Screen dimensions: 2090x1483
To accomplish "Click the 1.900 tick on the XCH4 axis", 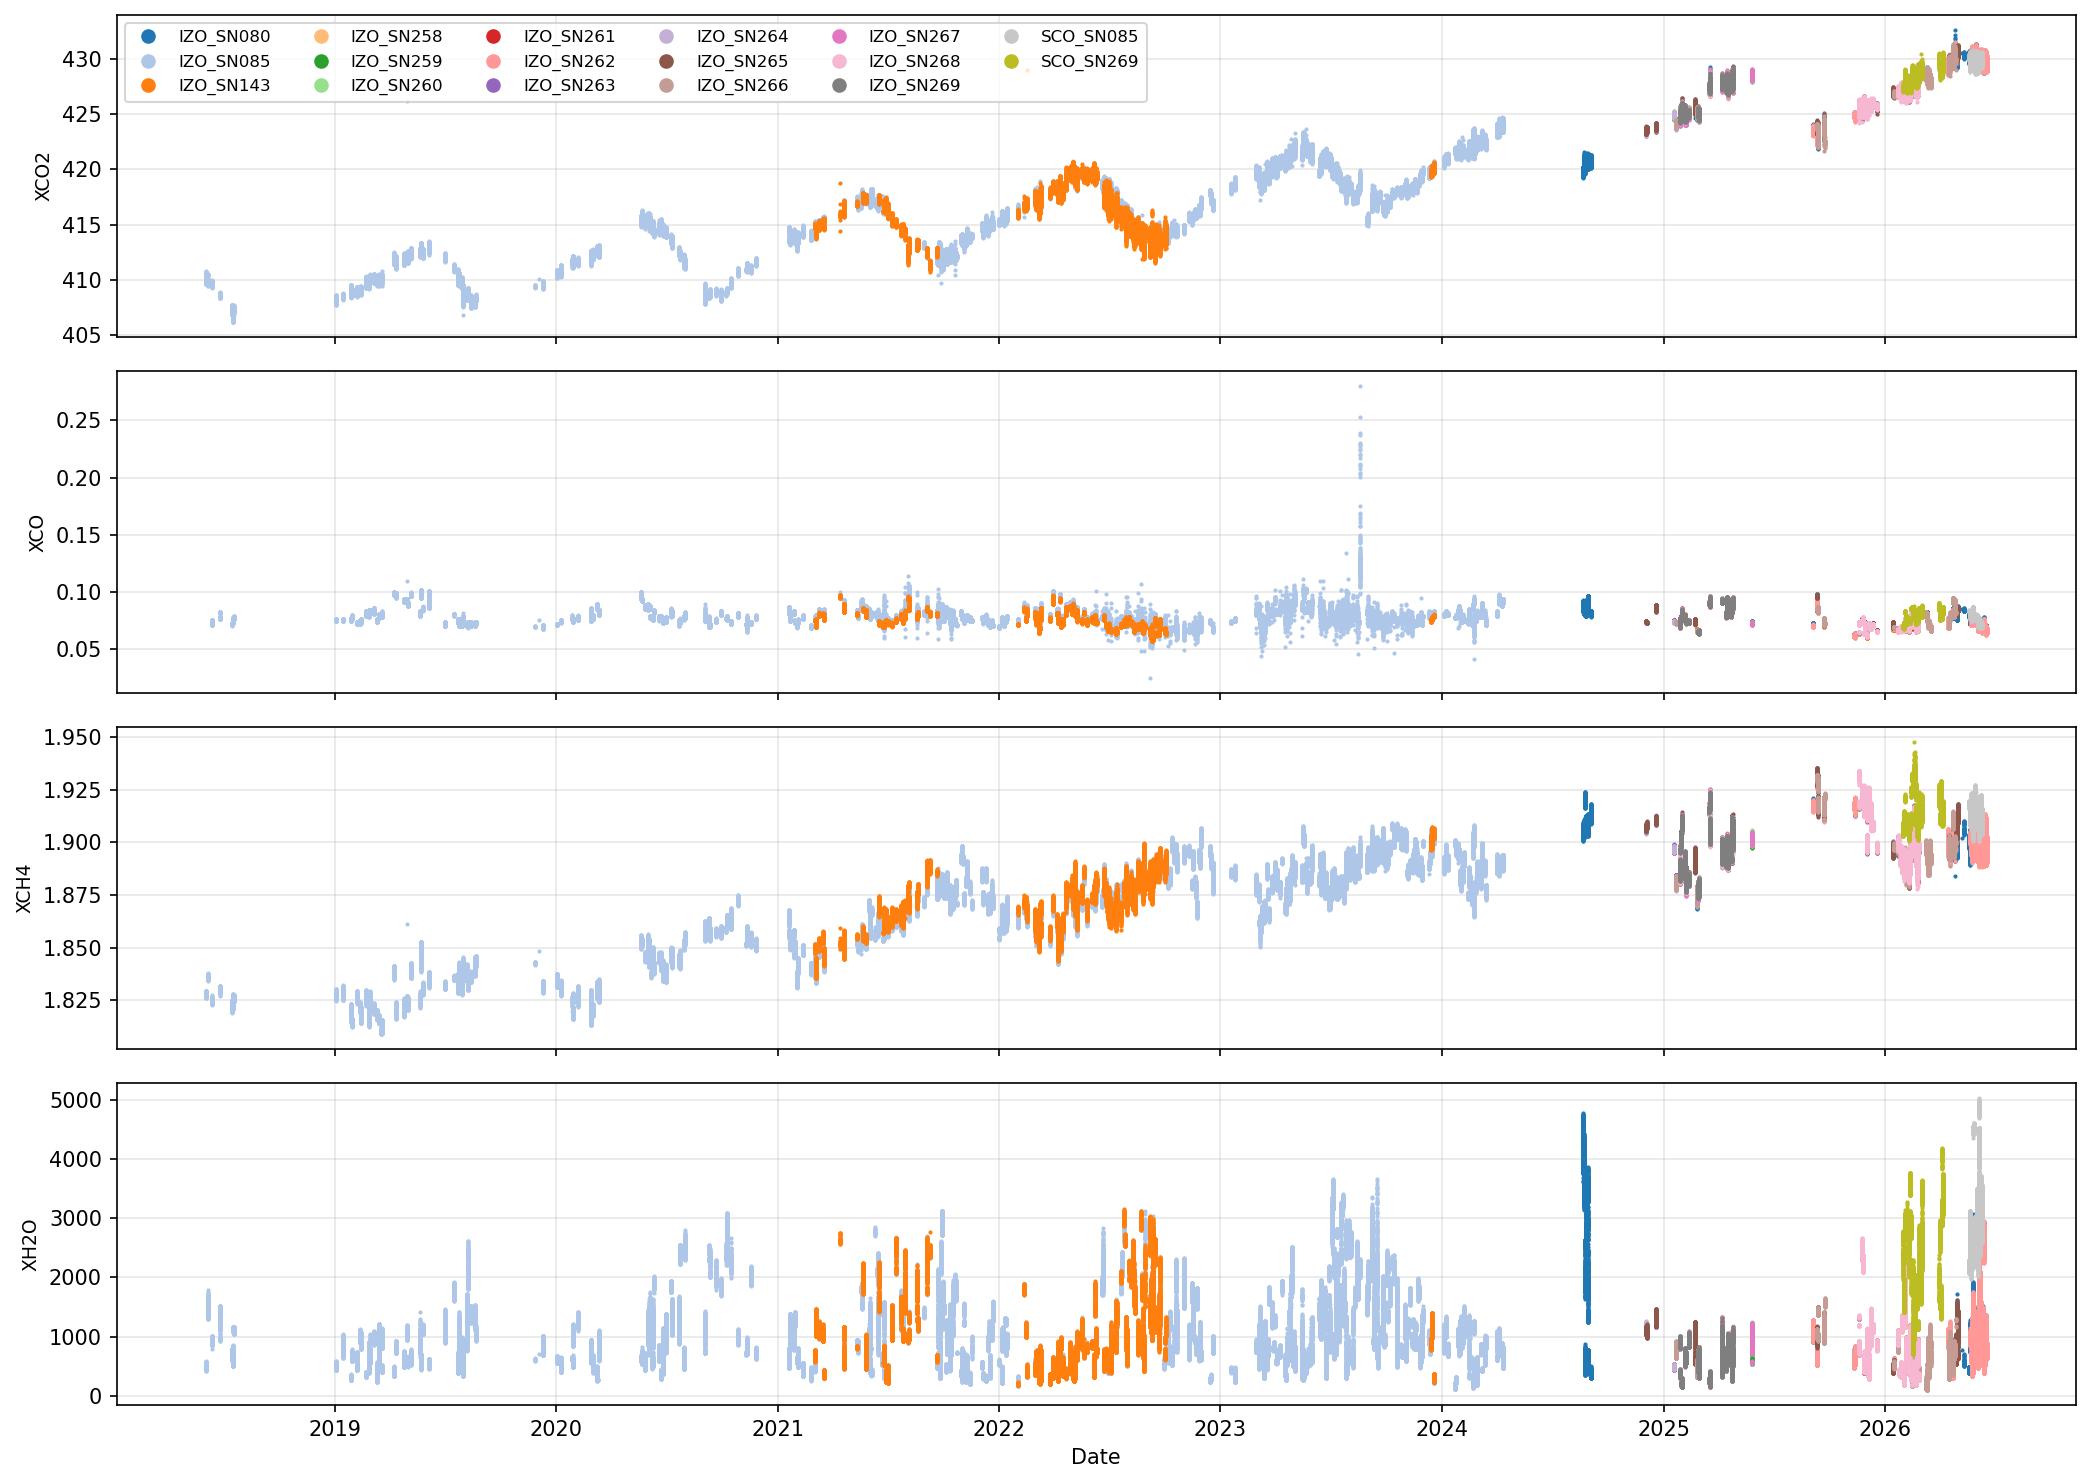I will pyautogui.click(x=71, y=842).
